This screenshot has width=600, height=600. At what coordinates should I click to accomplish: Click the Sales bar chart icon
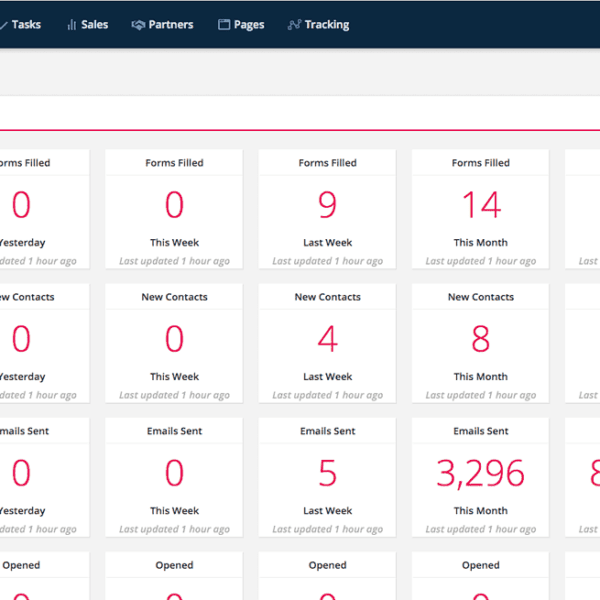click(x=71, y=25)
